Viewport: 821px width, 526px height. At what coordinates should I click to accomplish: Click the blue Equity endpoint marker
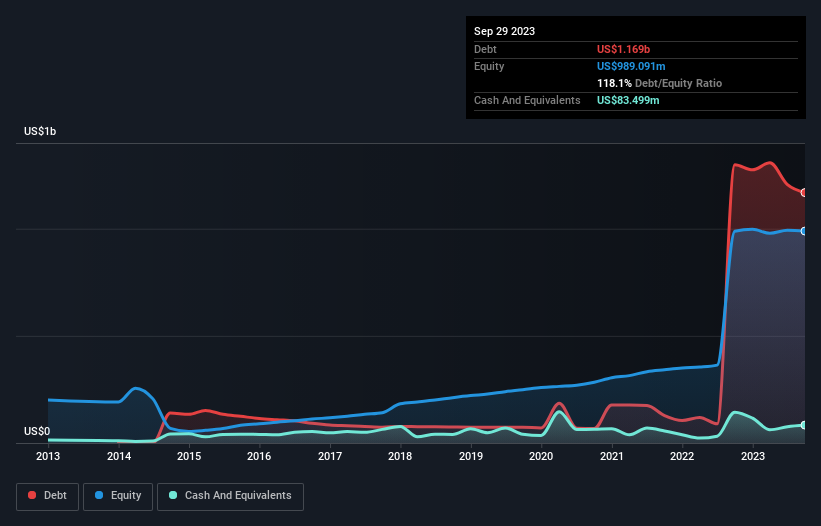804,231
